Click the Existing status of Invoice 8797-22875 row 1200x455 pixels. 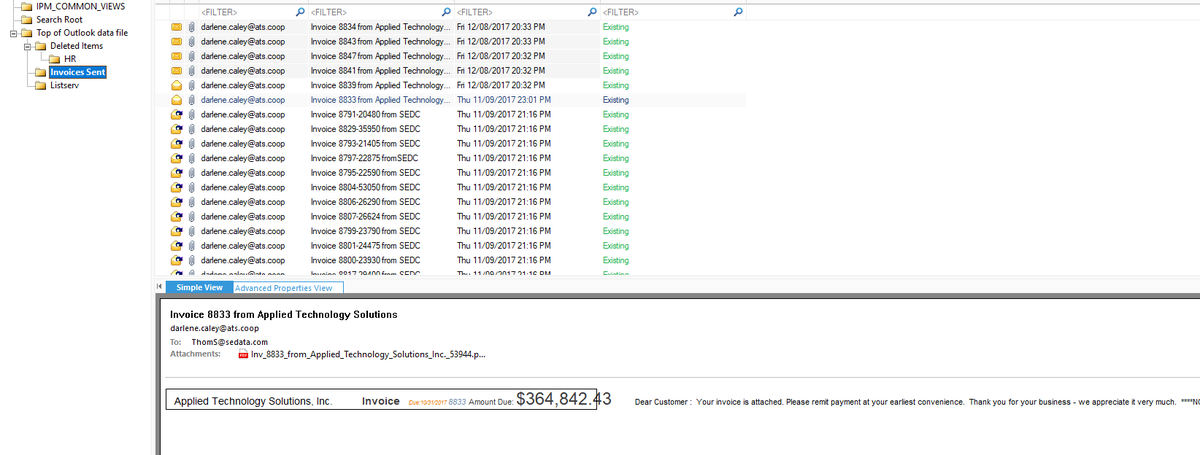pyautogui.click(x=616, y=158)
